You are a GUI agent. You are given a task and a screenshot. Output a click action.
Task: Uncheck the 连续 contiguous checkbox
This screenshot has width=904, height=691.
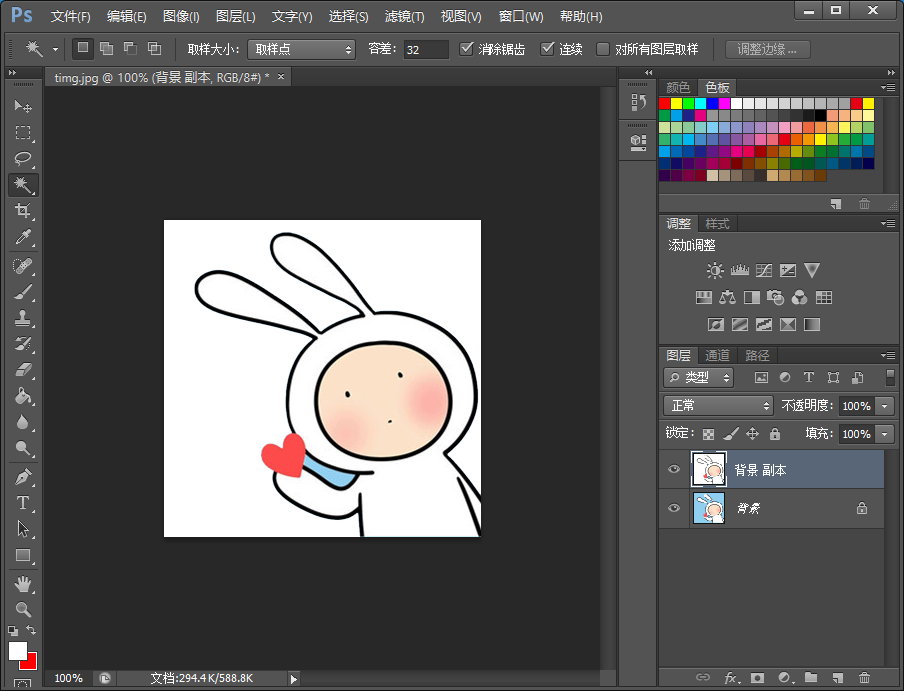click(547, 49)
